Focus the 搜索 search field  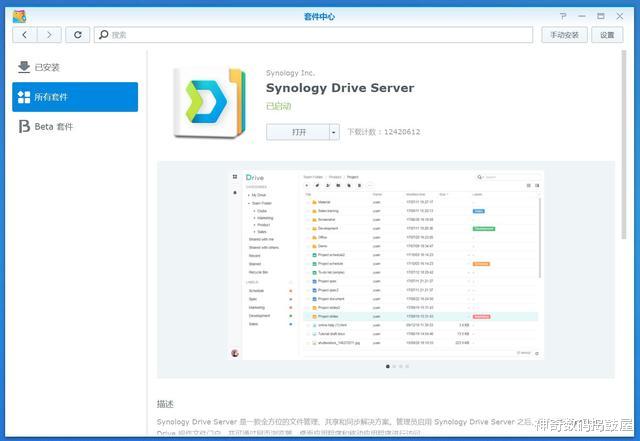pyautogui.click(x=313, y=35)
